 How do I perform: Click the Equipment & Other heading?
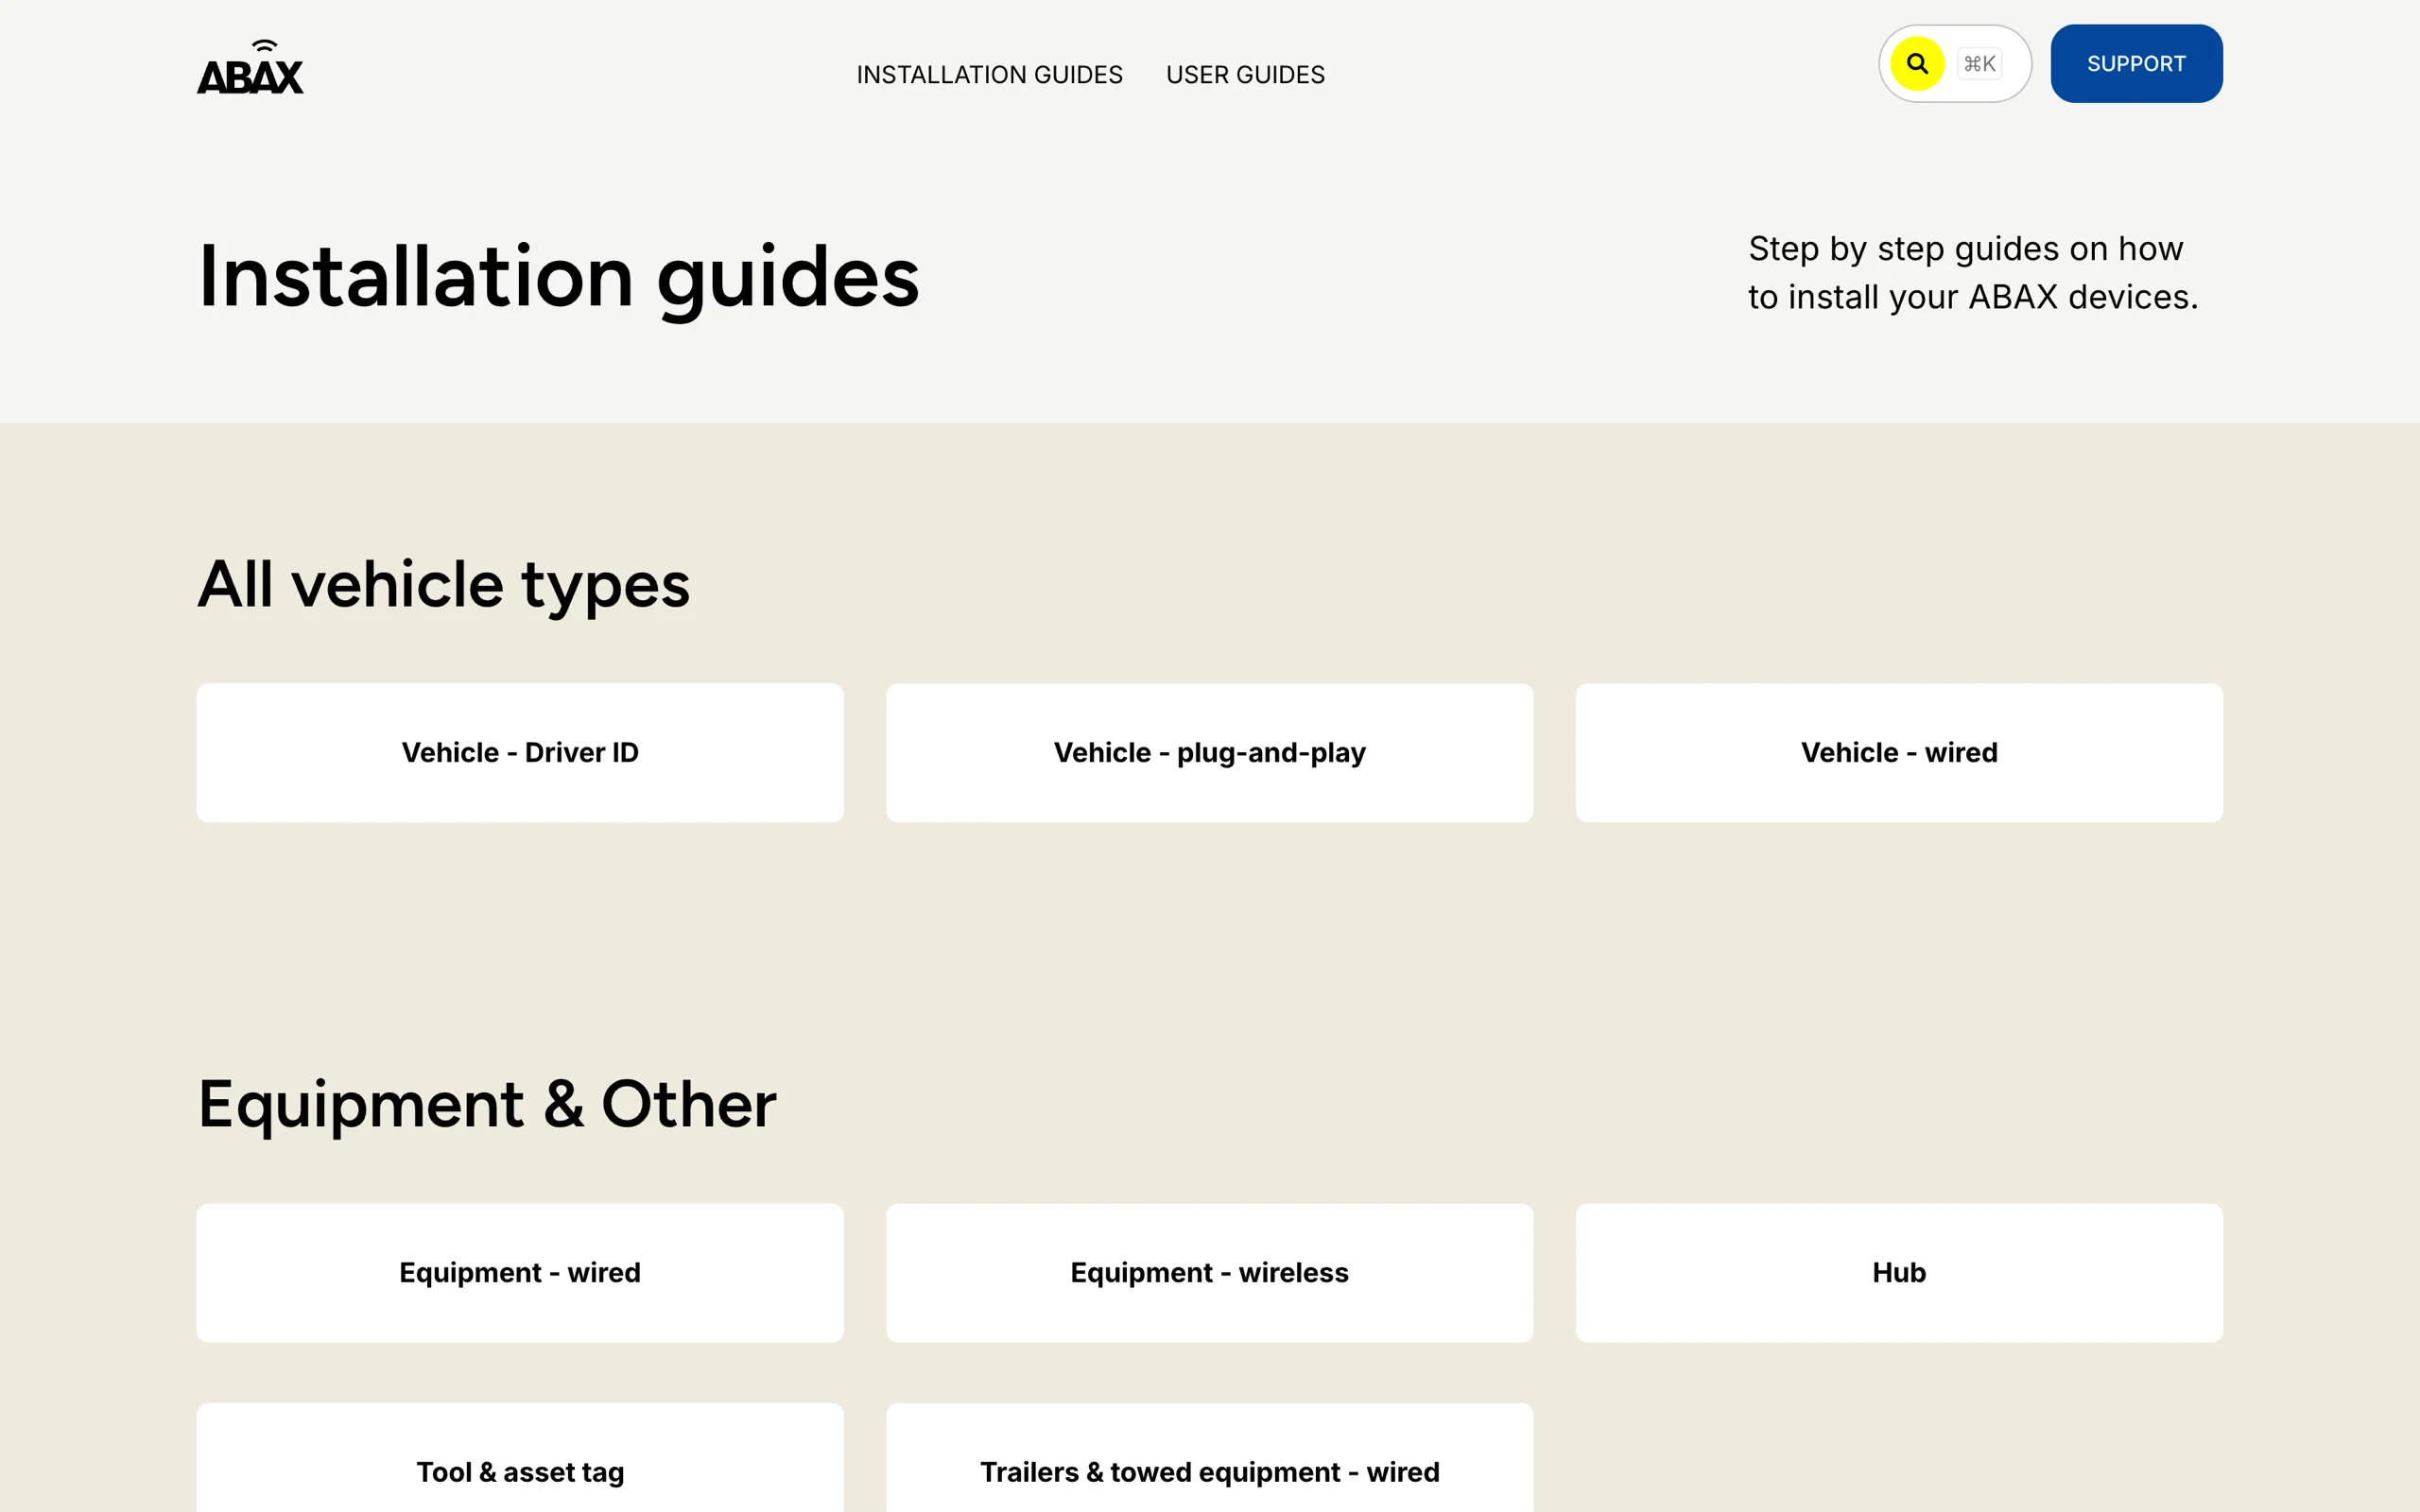click(487, 1105)
